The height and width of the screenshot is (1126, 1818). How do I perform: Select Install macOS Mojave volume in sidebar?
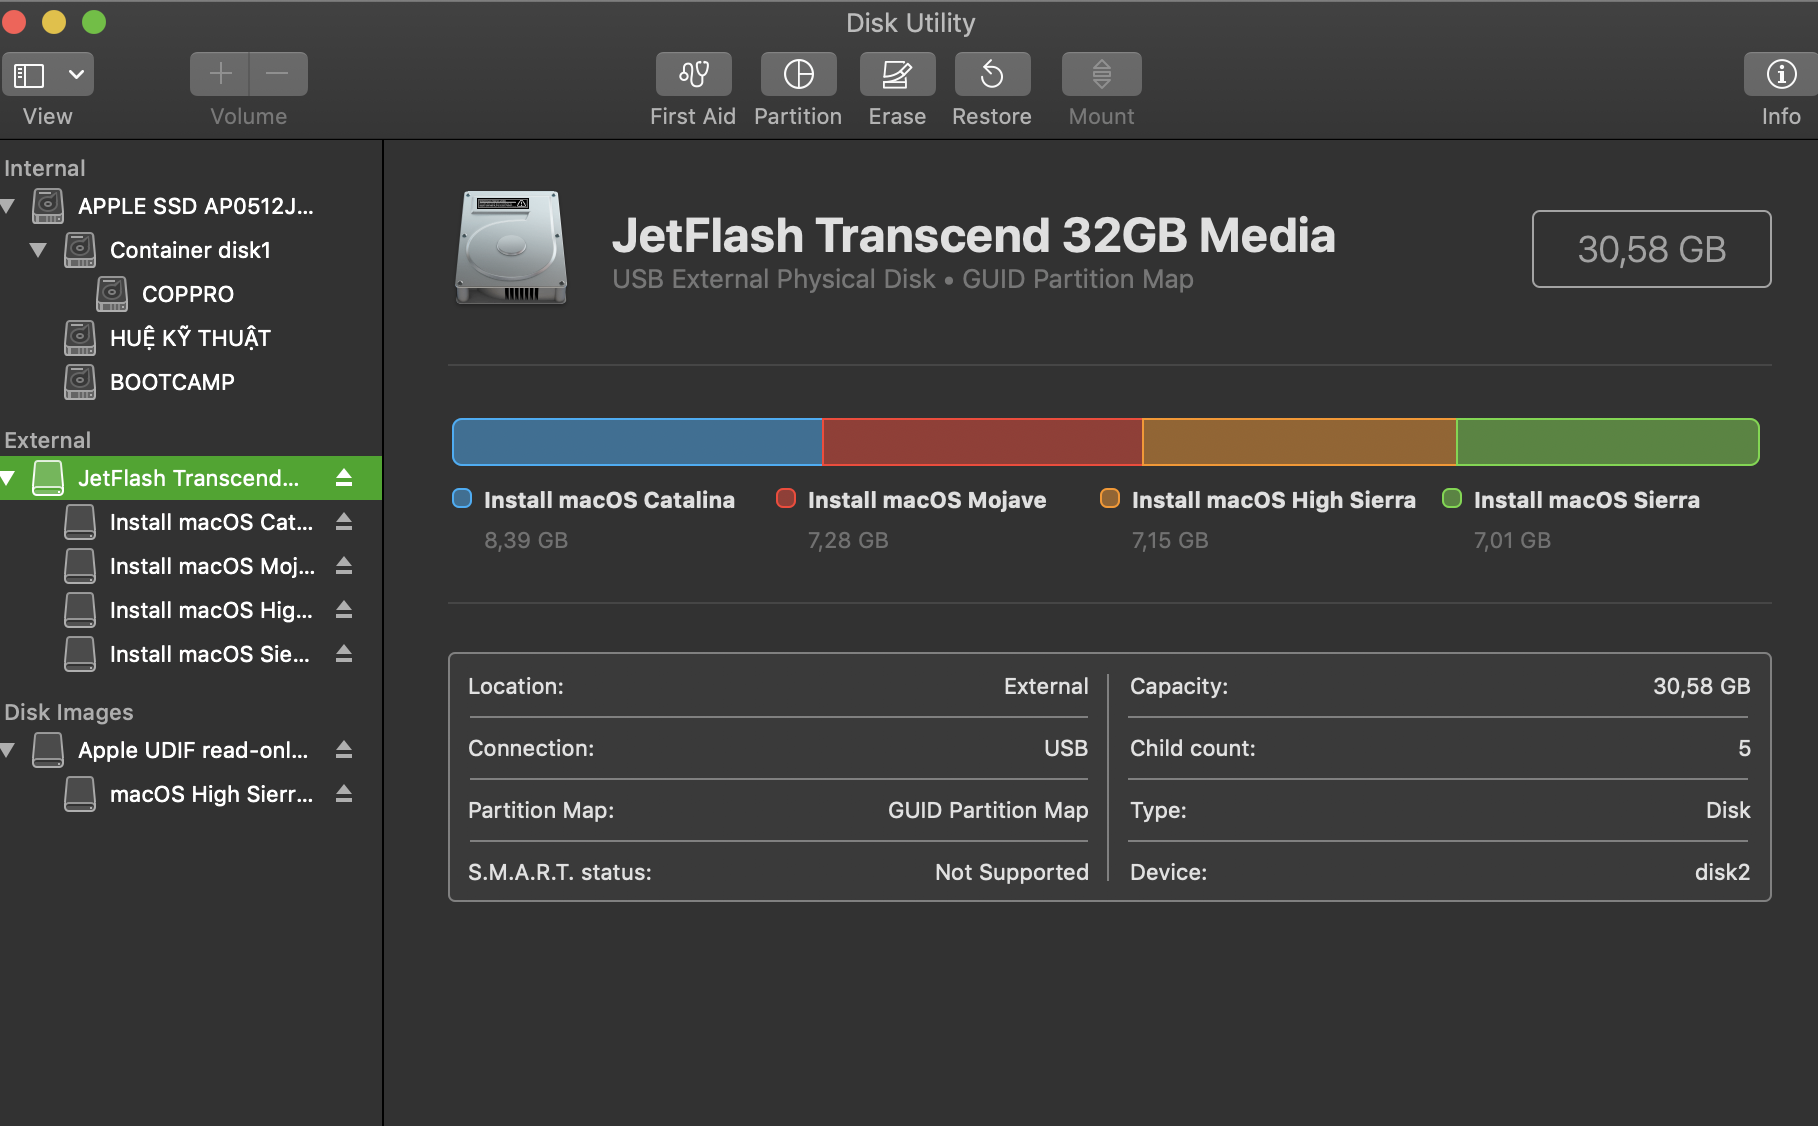(191, 566)
